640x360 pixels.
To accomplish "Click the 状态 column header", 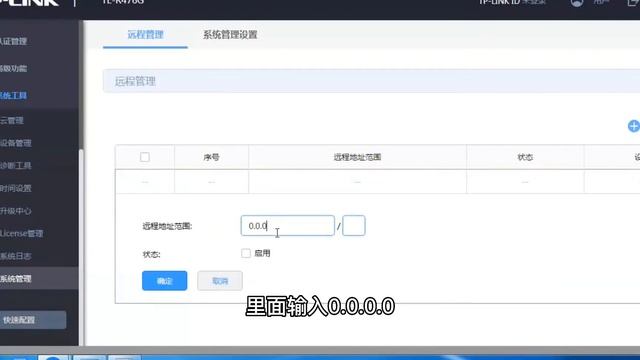I will point(525,157).
